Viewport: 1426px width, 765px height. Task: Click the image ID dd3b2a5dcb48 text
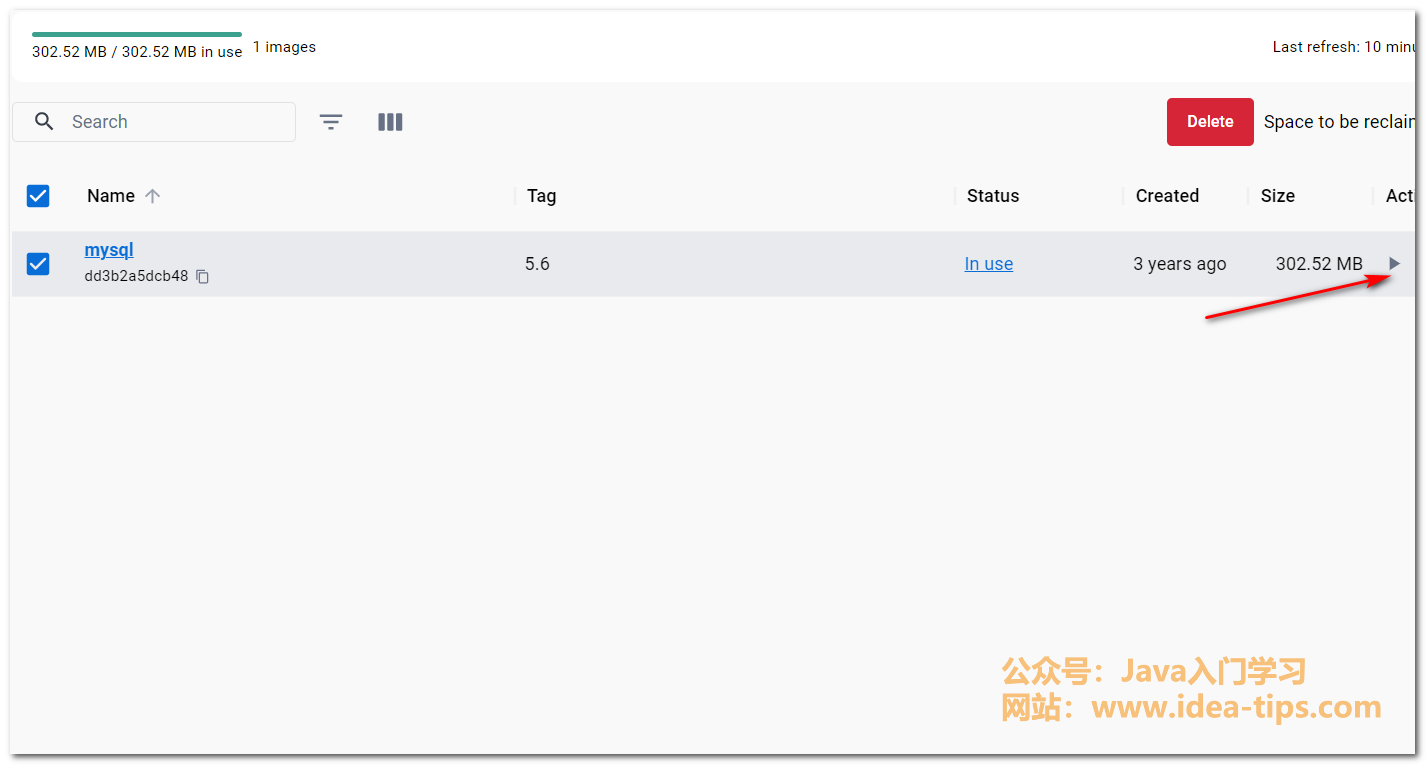pos(136,277)
